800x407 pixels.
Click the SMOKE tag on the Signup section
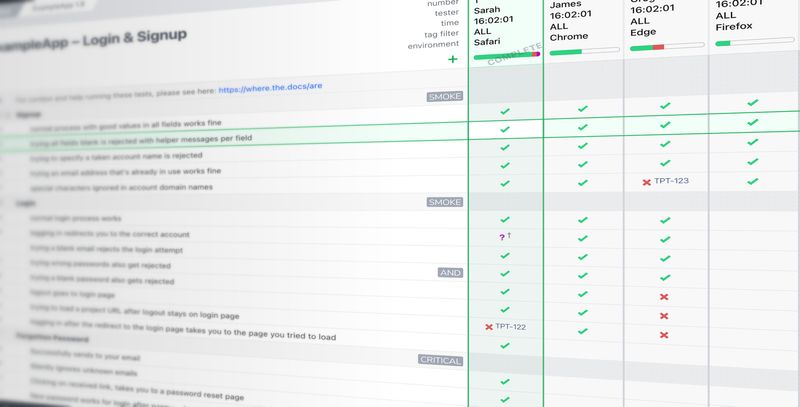tap(445, 96)
